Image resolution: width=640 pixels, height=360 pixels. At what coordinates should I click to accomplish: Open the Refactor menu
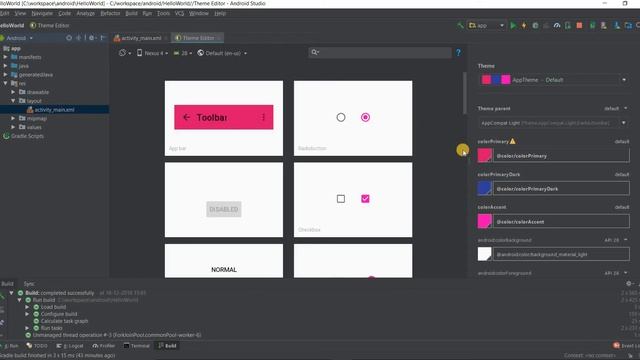click(x=110, y=13)
